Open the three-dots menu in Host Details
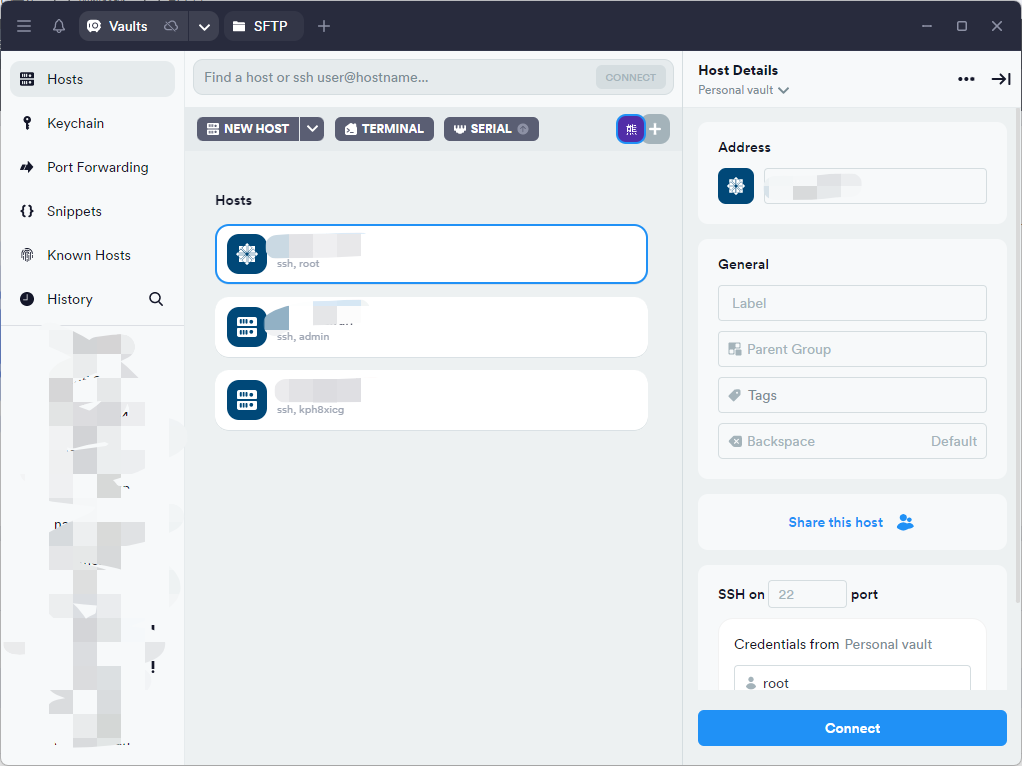The image size is (1022, 766). click(965, 79)
